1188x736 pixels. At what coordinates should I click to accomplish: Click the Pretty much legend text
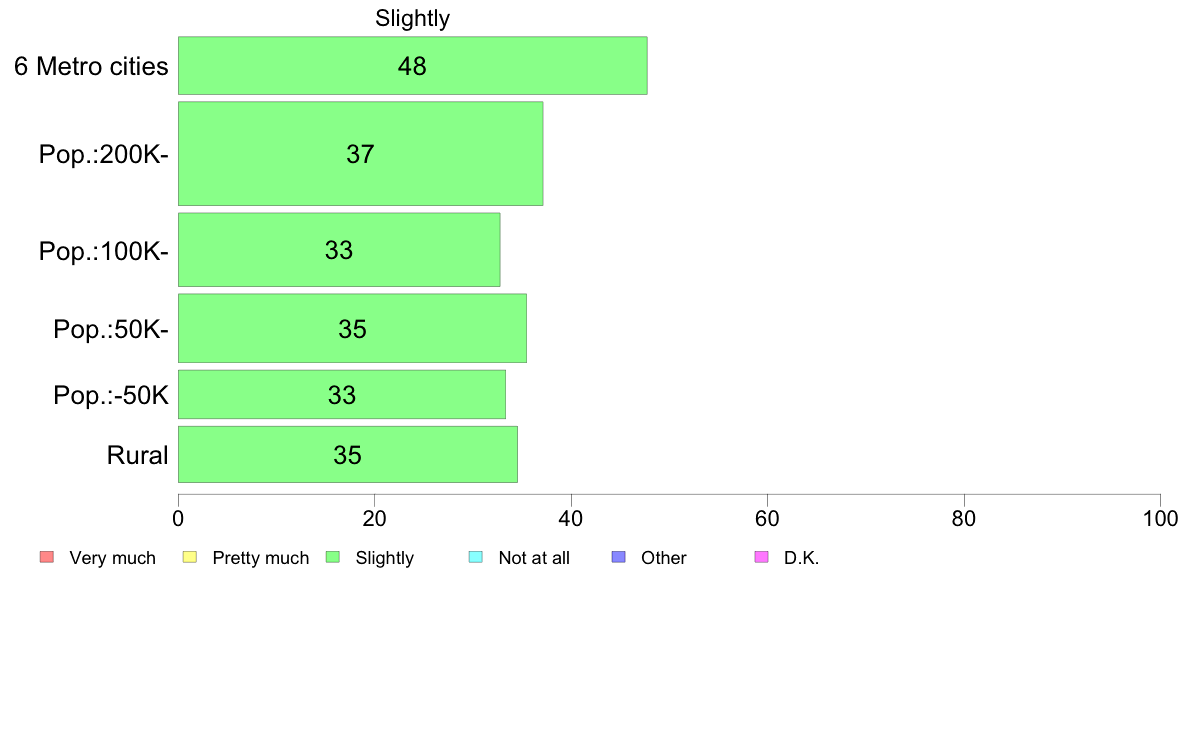point(261,558)
